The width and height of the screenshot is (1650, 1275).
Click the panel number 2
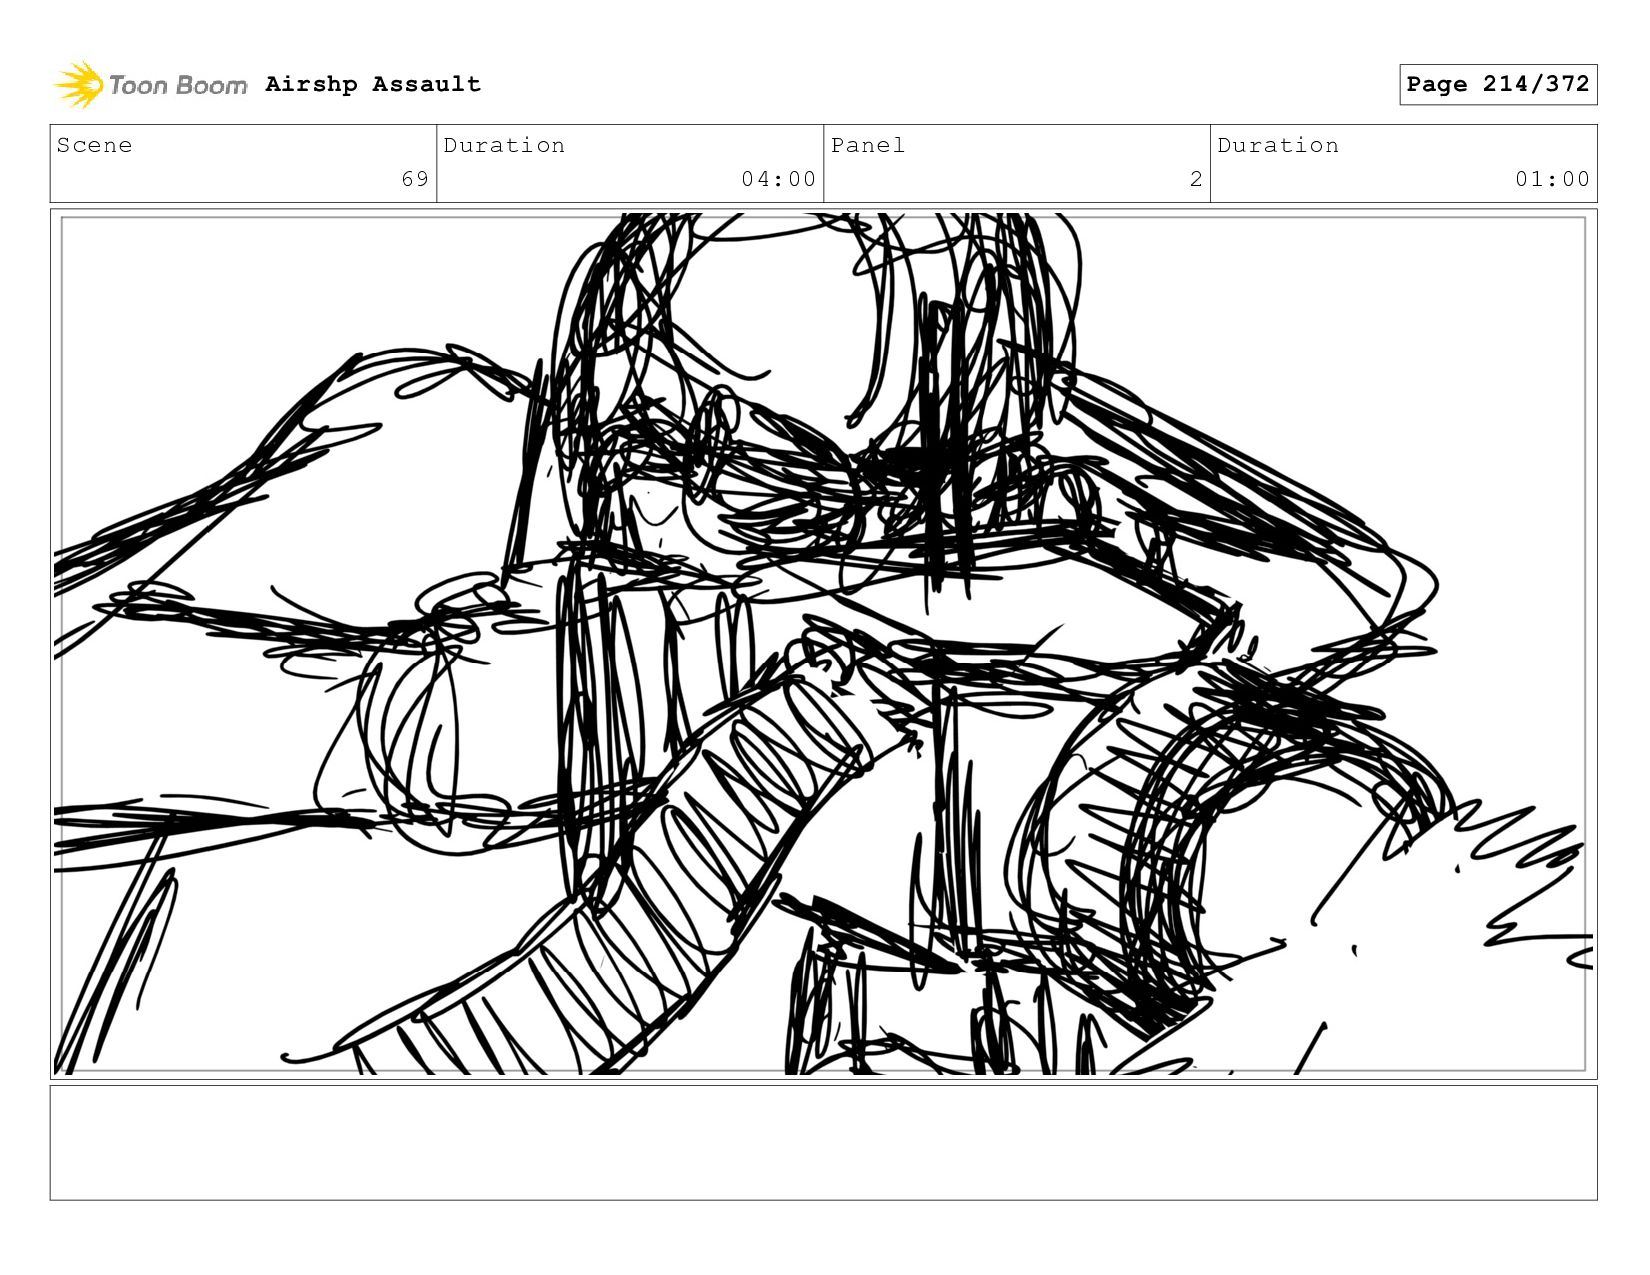(1196, 179)
